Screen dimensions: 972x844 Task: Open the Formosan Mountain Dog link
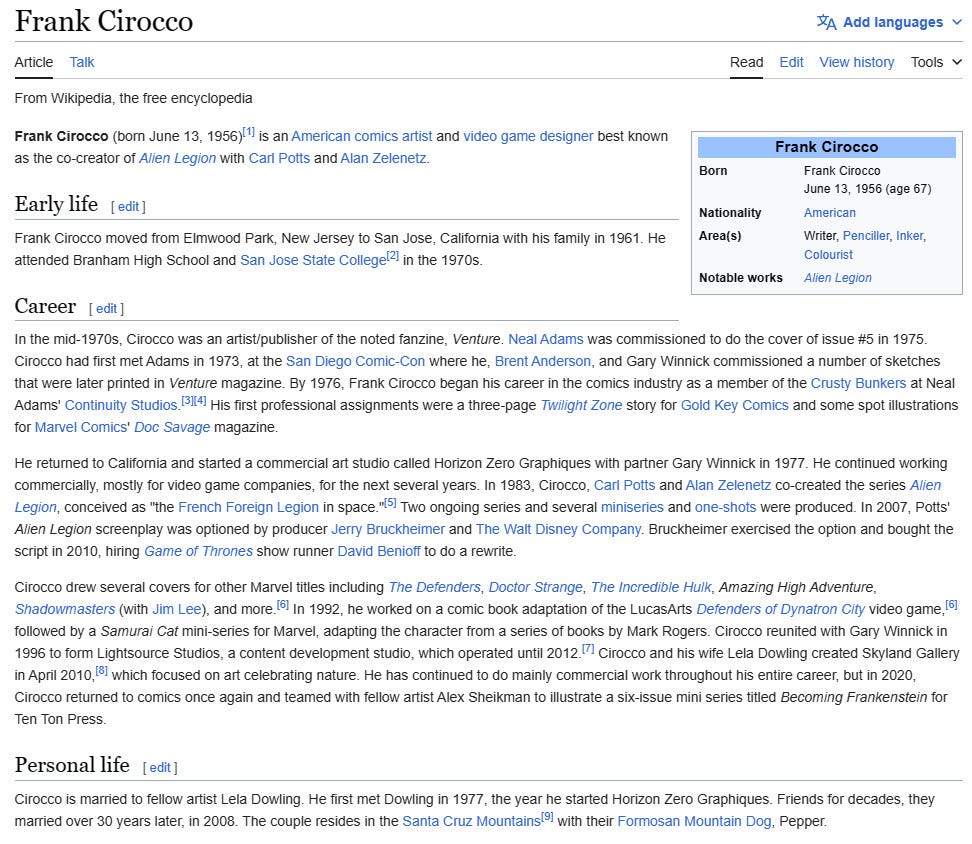click(x=694, y=821)
